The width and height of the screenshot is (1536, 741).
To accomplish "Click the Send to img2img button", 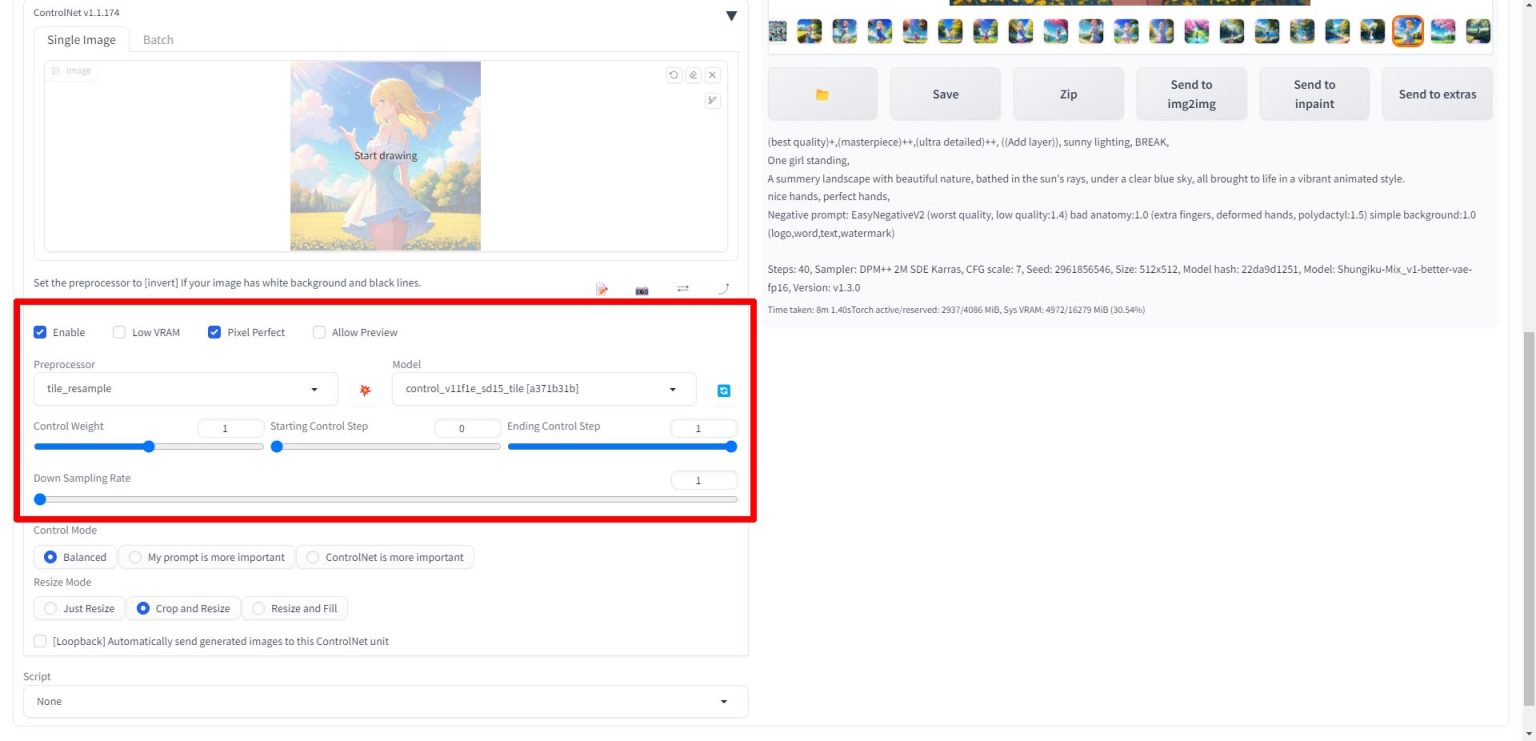I will (x=1191, y=94).
